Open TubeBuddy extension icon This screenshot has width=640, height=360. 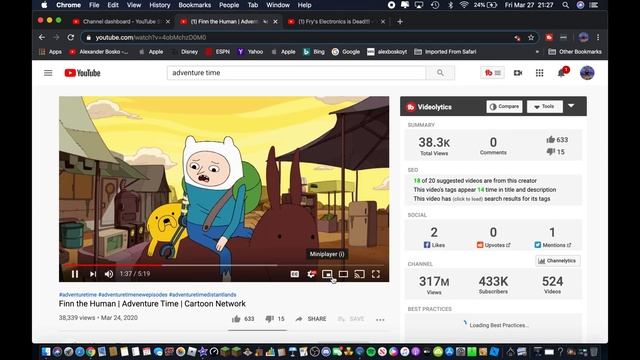point(549,38)
